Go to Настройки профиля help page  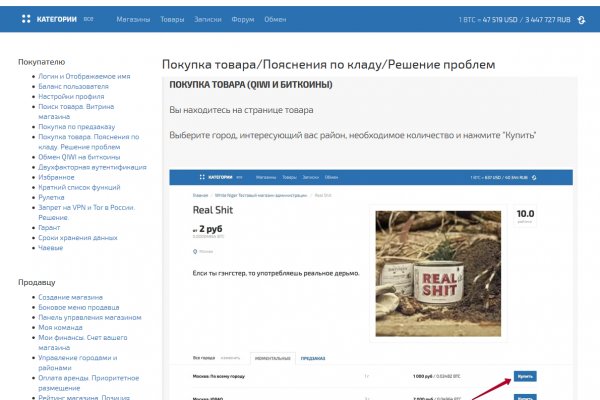click(x=70, y=97)
